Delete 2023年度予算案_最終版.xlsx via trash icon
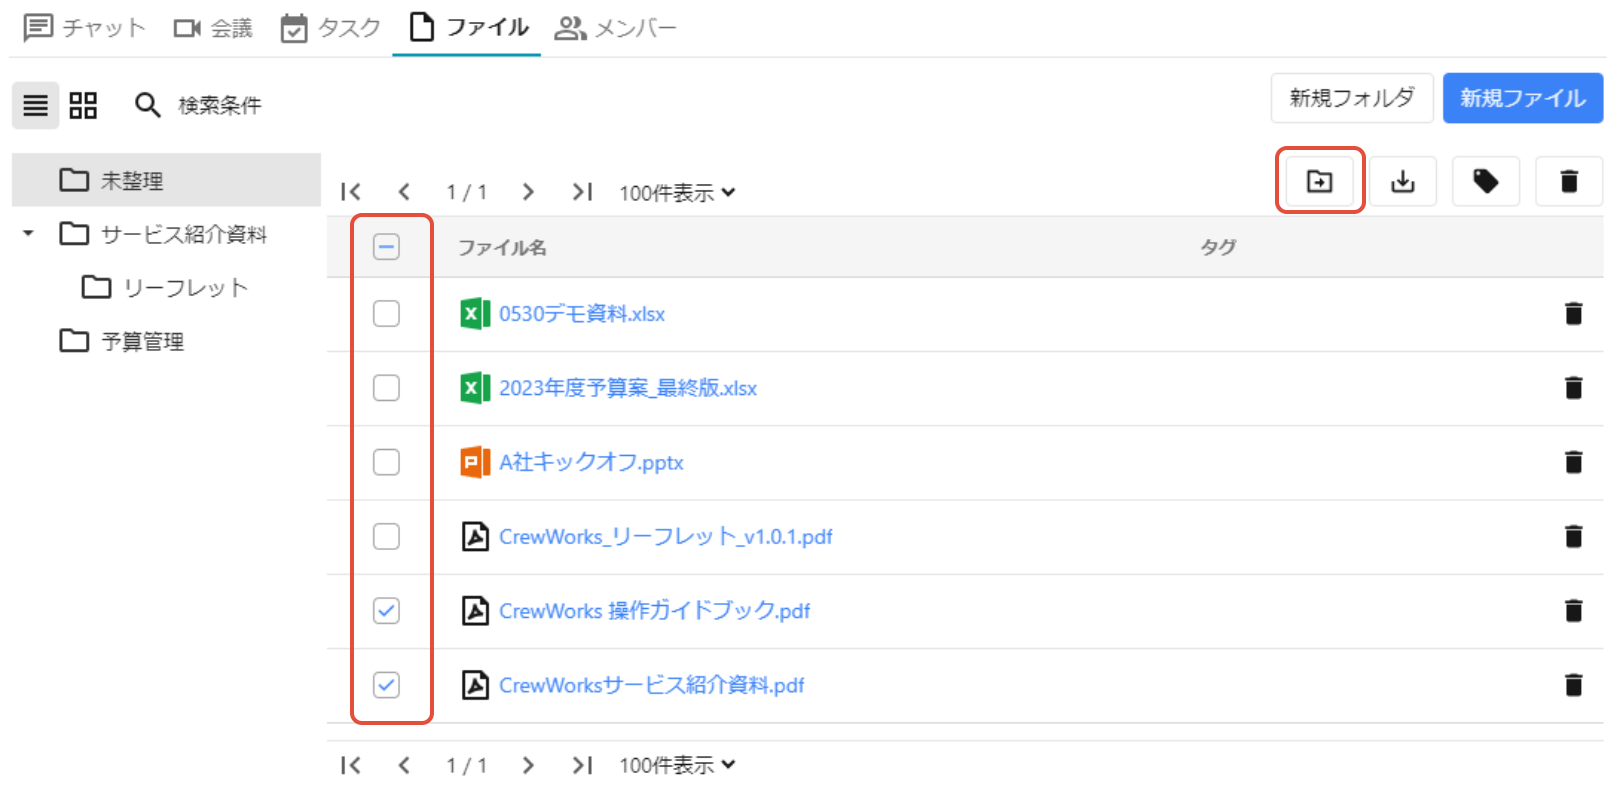The height and width of the screenshot is (792, 1617). (x=1573, y=388)
